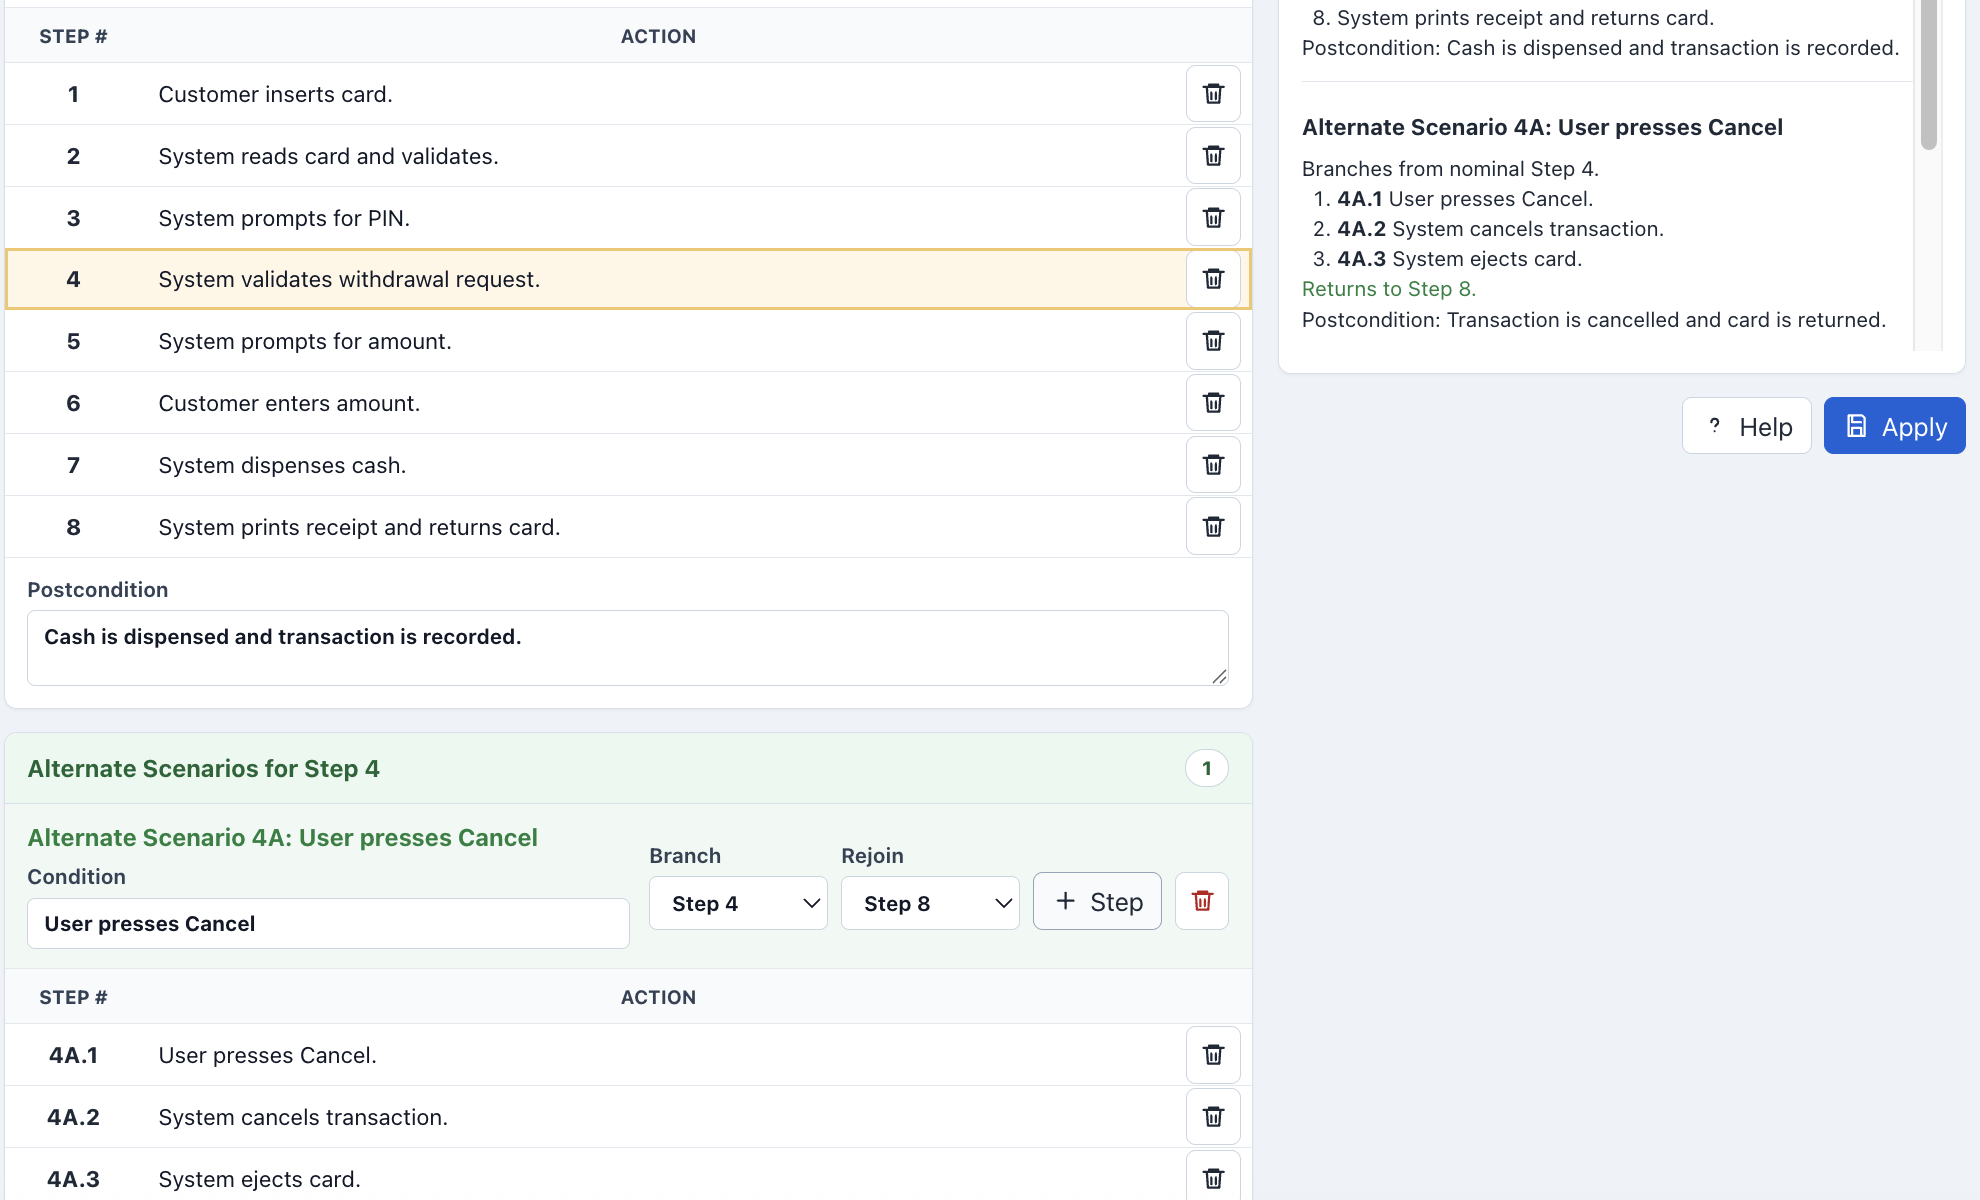Screen dimensions: 1980x1200
Task: Open the Rejoin step dropdown
Action: [x=930, y=903]
